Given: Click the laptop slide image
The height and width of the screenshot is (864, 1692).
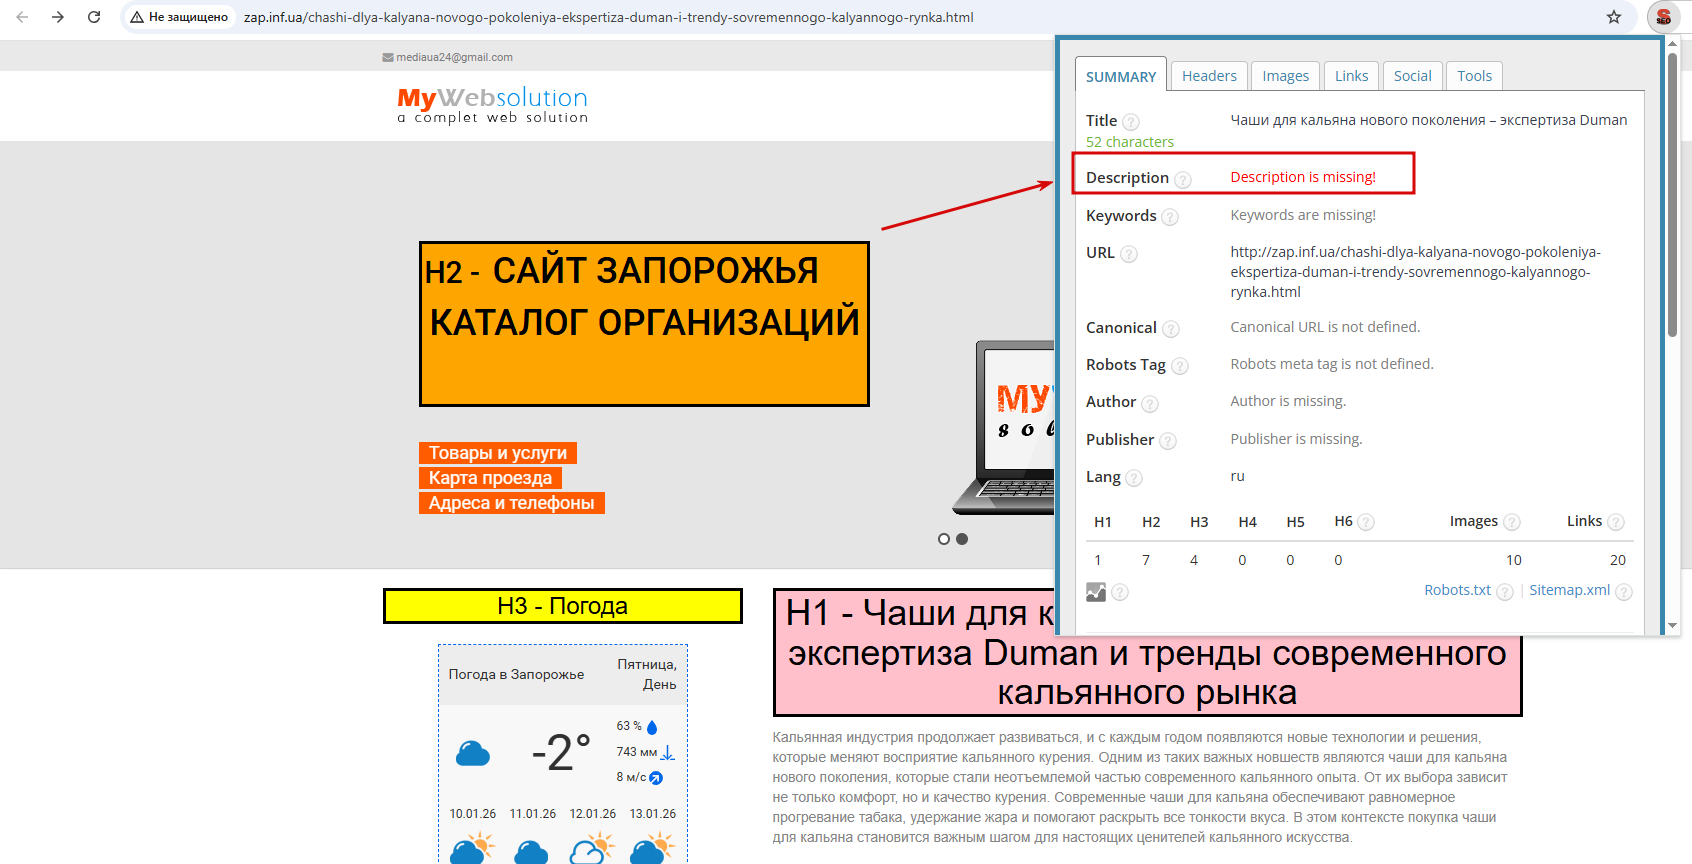Looking at the screenshot, I should 1005,427.
